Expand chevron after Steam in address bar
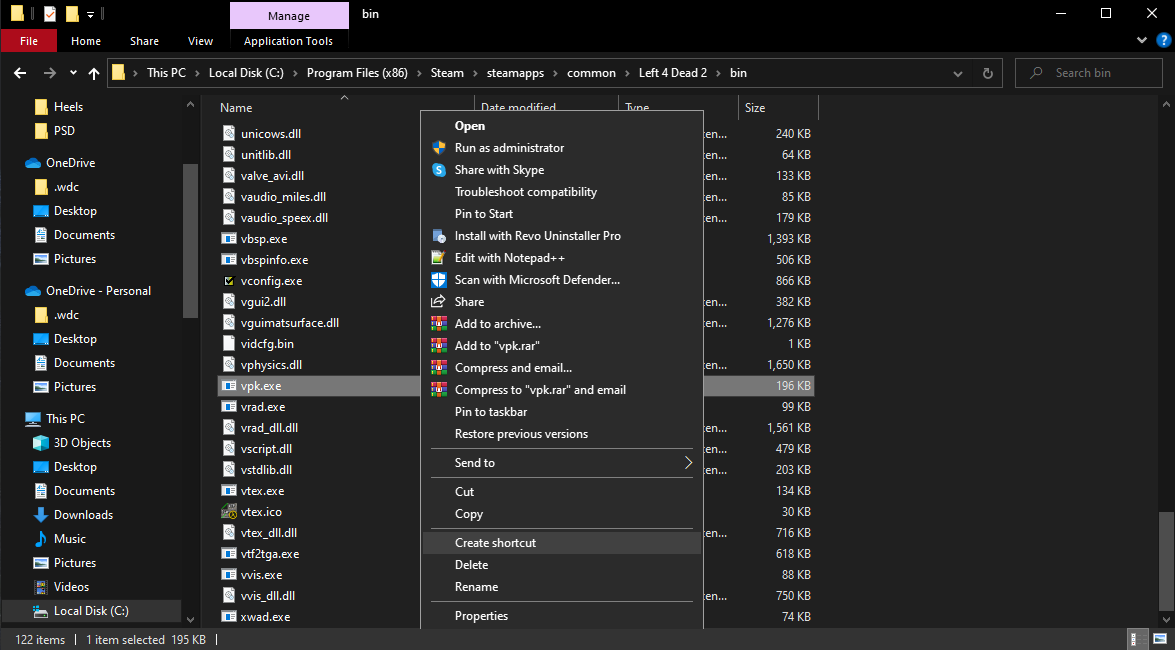This screenshot has width=1175, height=650. (x=475, y=73)
